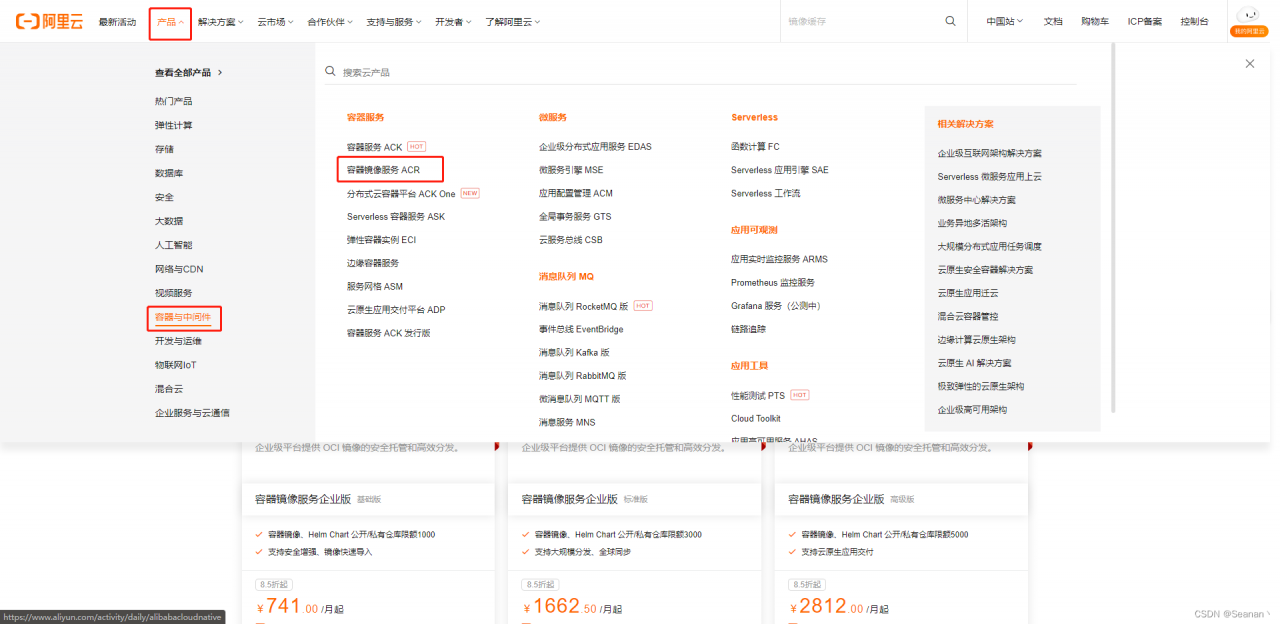Viewport: 1280px width, 624px height.
Task: Click the top bar search input
Action: tap(860, 21)
